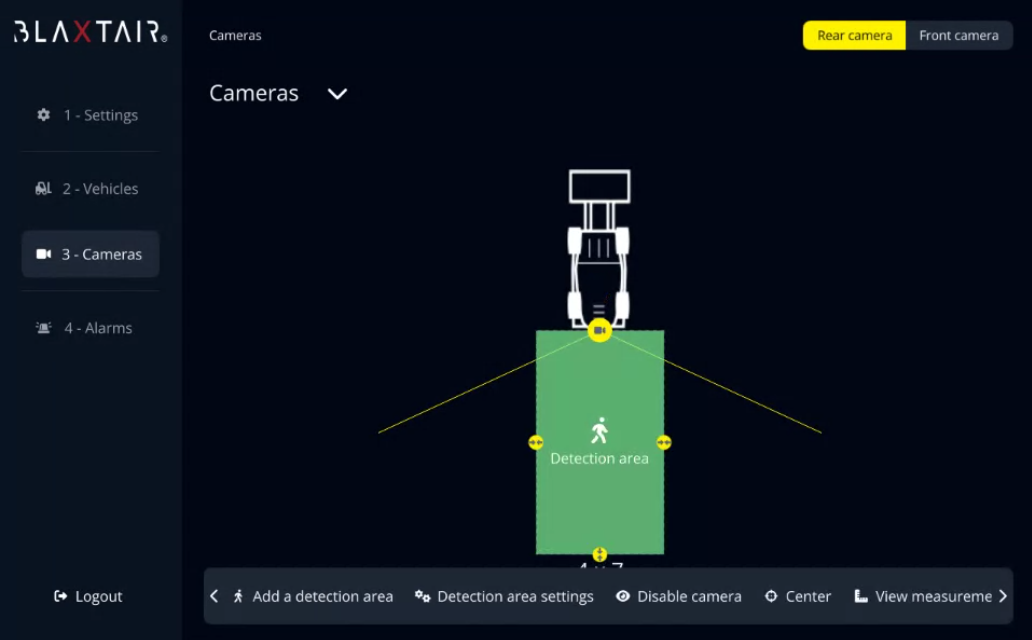Switch to Rear camera view

tap(854, 35)
